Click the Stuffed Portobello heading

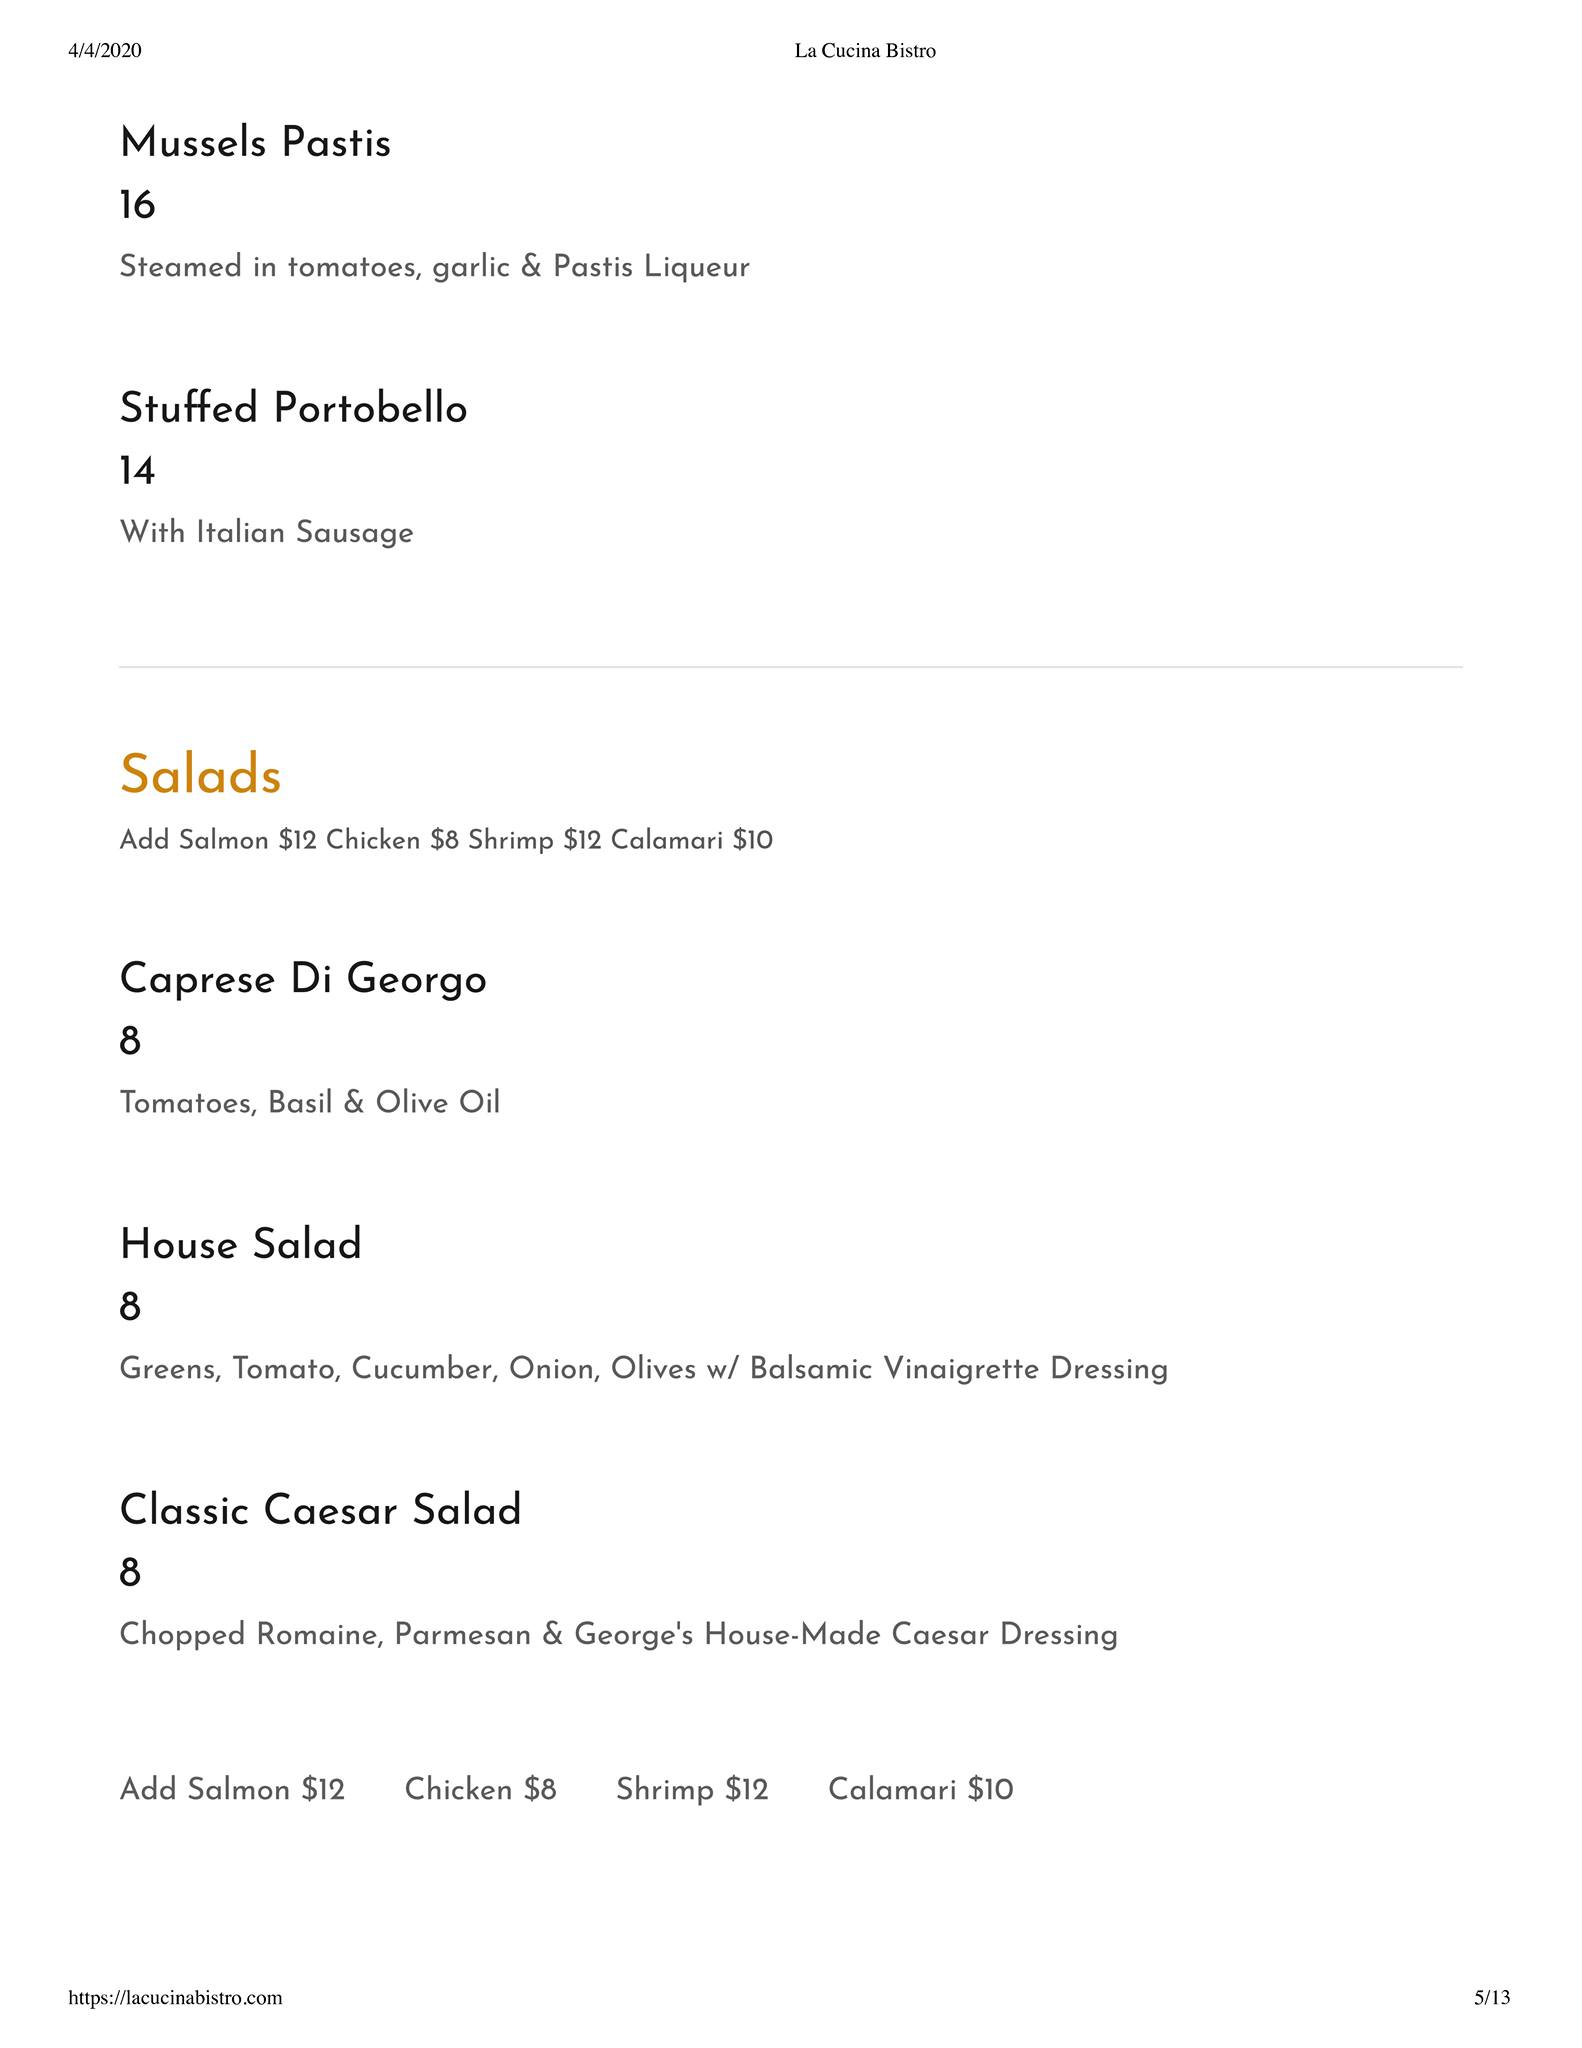[293, 408]
